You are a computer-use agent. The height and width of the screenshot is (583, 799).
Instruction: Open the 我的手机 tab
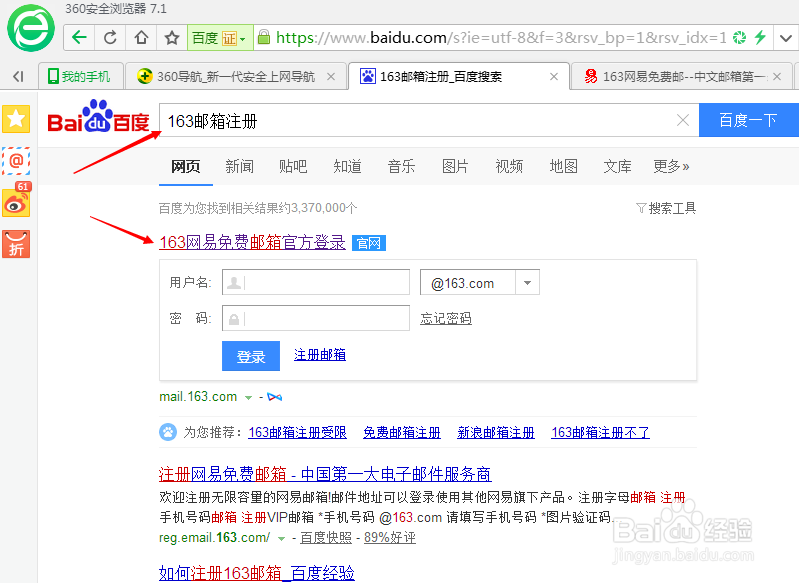pyautogui.click(x=79, y=76)
